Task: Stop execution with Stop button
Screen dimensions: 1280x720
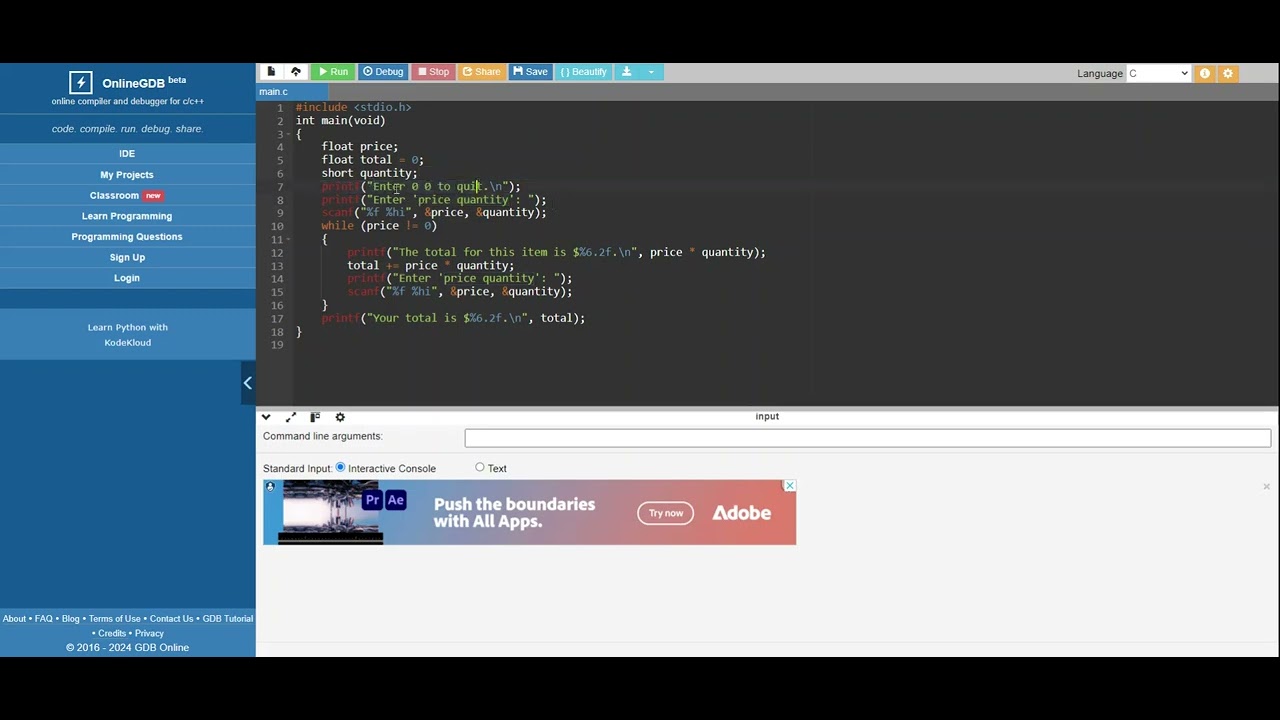Action: pyautogui.click(x=434, y=72)
